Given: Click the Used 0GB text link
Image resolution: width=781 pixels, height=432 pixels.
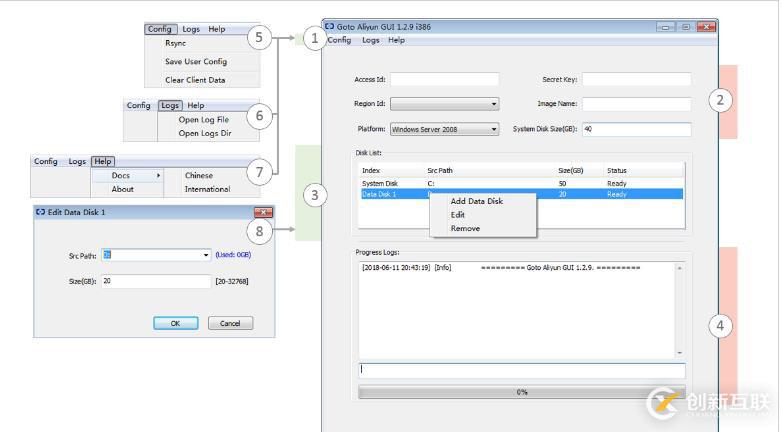Looking at the screenshot, I should point(233,255).
